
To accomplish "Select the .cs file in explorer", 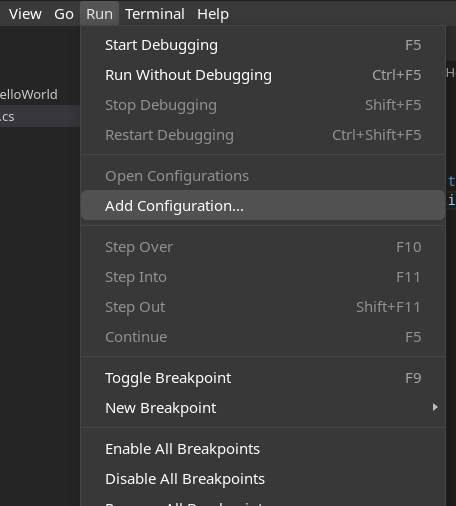I will (x=40, y=116).
